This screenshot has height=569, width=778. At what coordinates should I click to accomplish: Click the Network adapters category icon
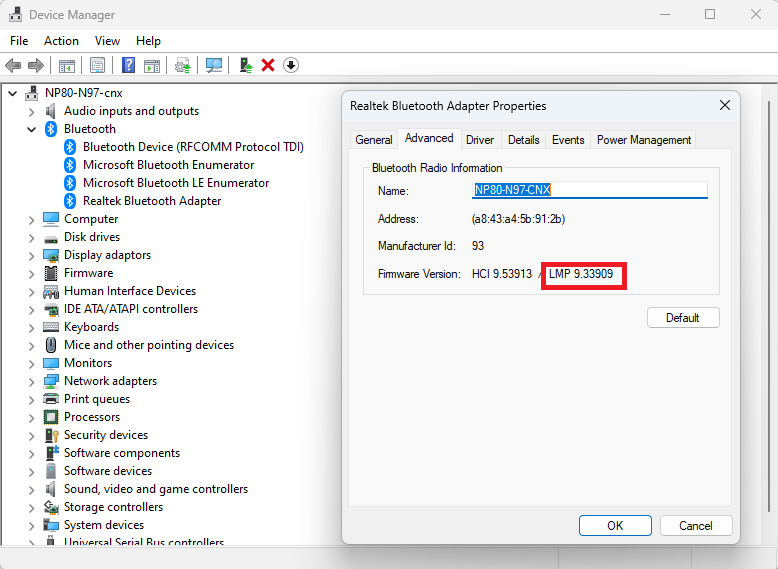click(x=51, y=381)
